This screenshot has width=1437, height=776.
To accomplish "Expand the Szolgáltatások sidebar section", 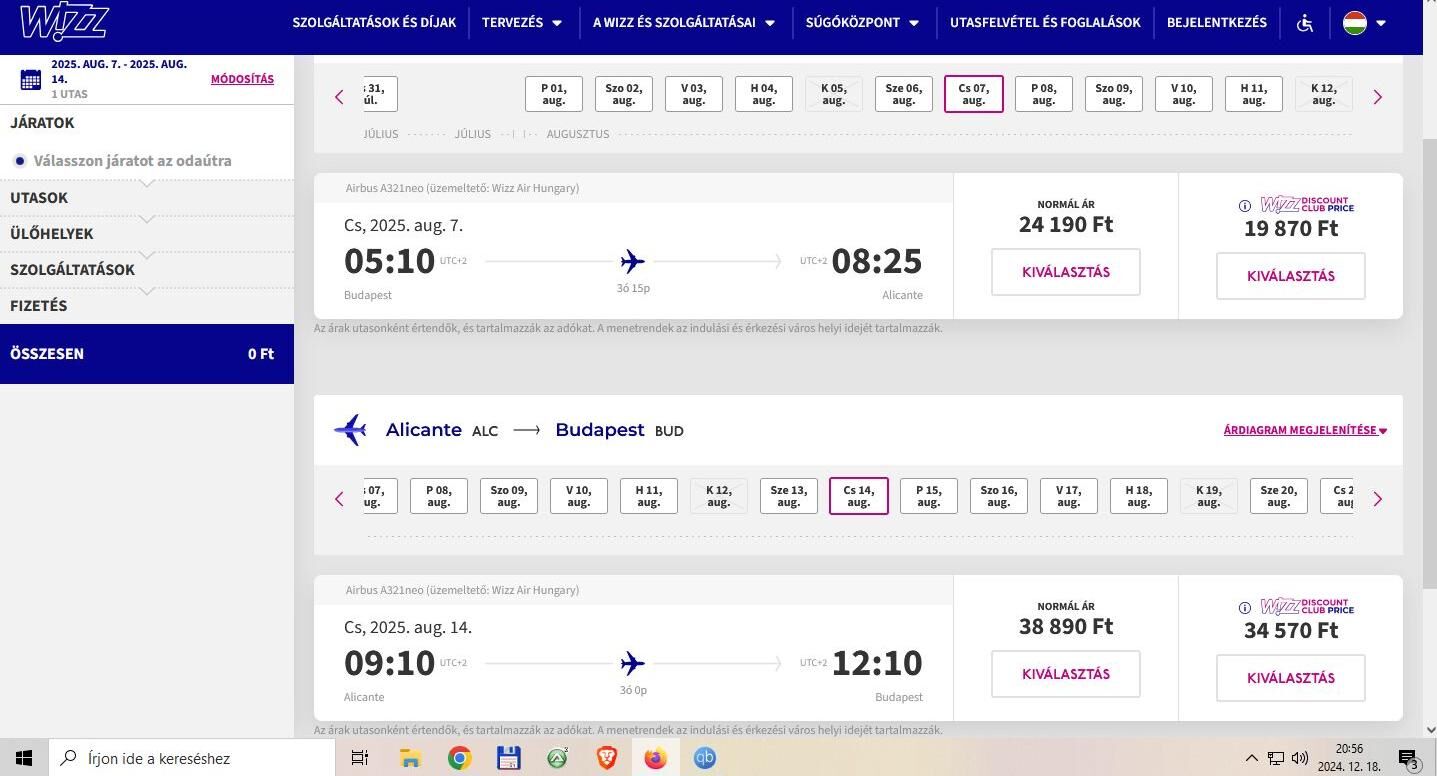I will click(147, 270).
